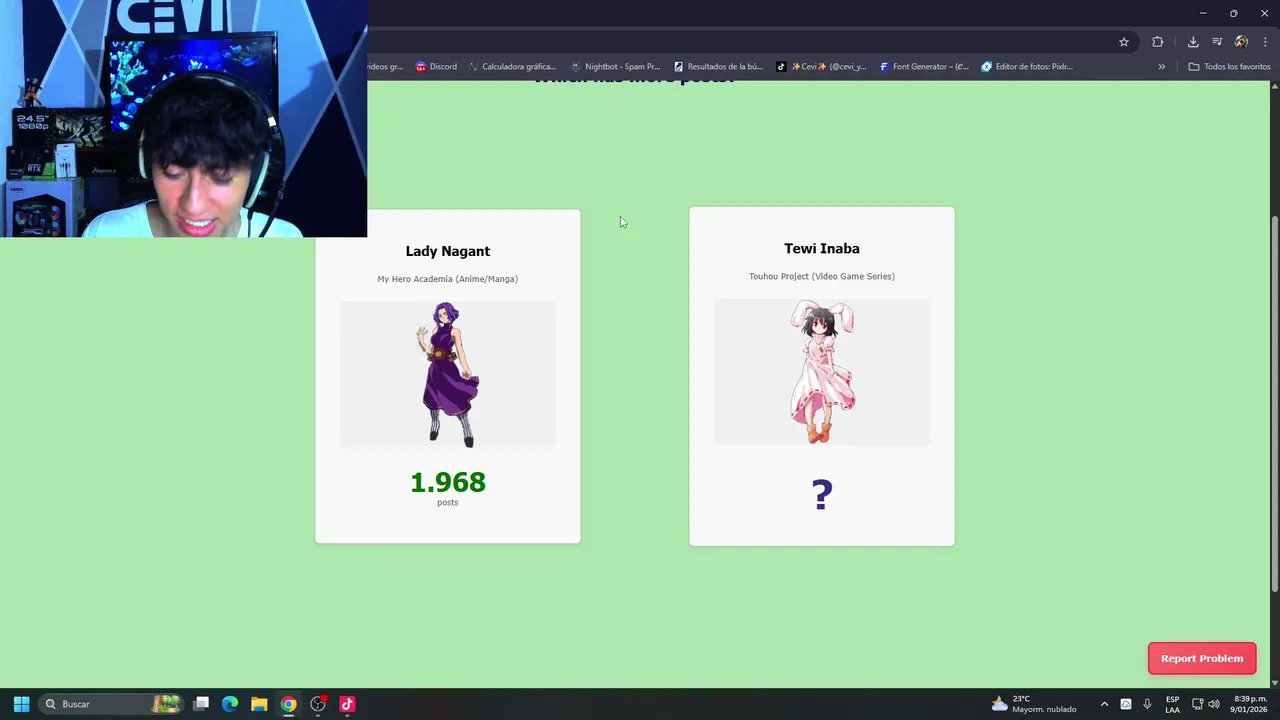Image resolution: width=1280 pixels, height=720 pixels.
Task: Open the Todos los favoritos folder
Action: click(x=1229, y=67)
